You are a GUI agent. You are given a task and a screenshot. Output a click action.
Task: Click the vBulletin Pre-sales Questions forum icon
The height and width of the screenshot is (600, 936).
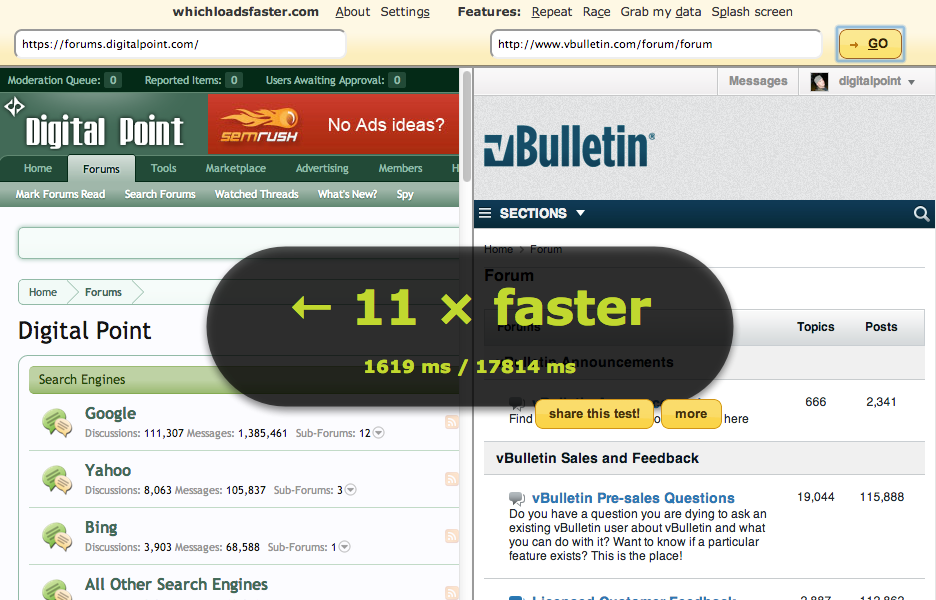(x=517, y=499)
